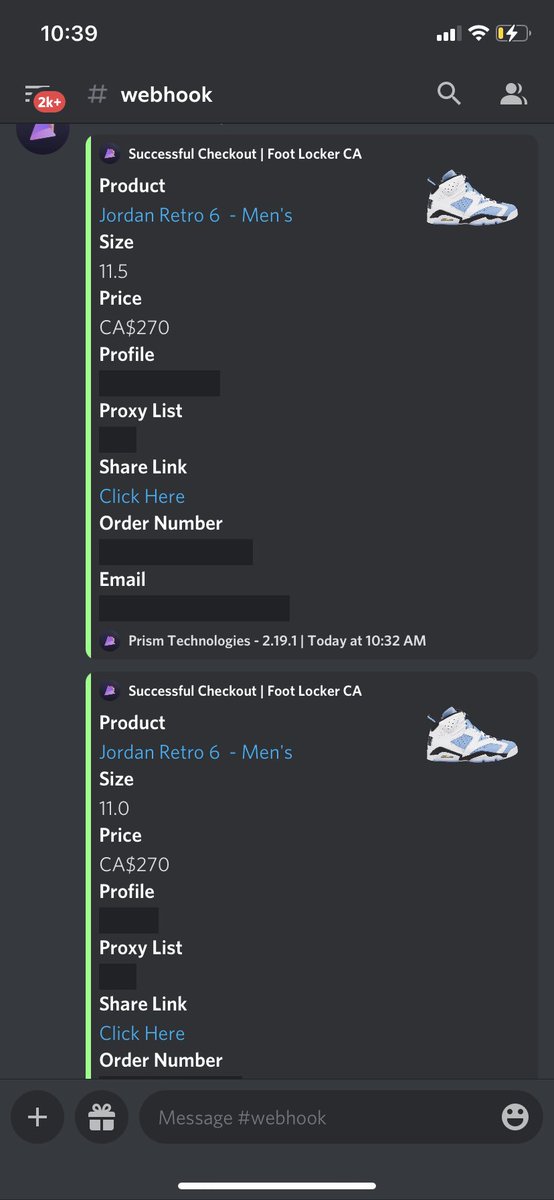Image resolution: width=554 pixels, height=1200 pixels.
Task: Open the emoji picker smiley
Action: pyautogui.click(x=515, y=1117)
